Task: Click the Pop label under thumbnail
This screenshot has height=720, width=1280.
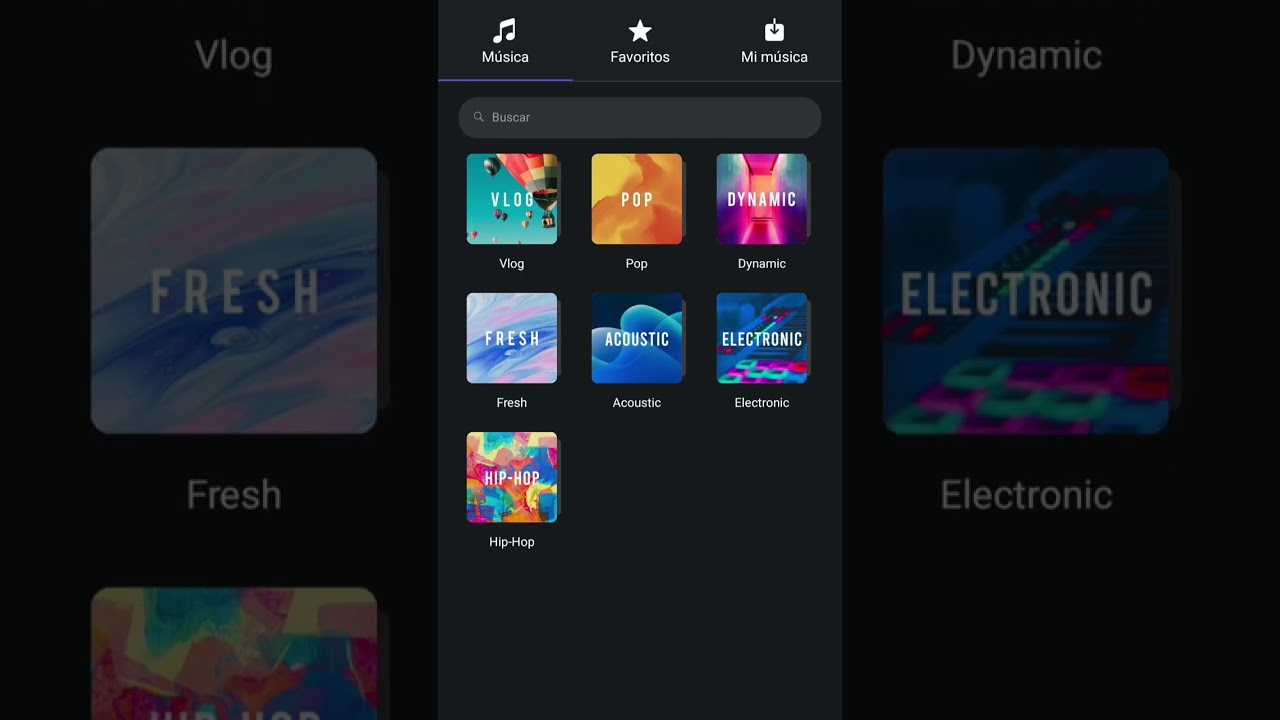Action: point(637,264)
